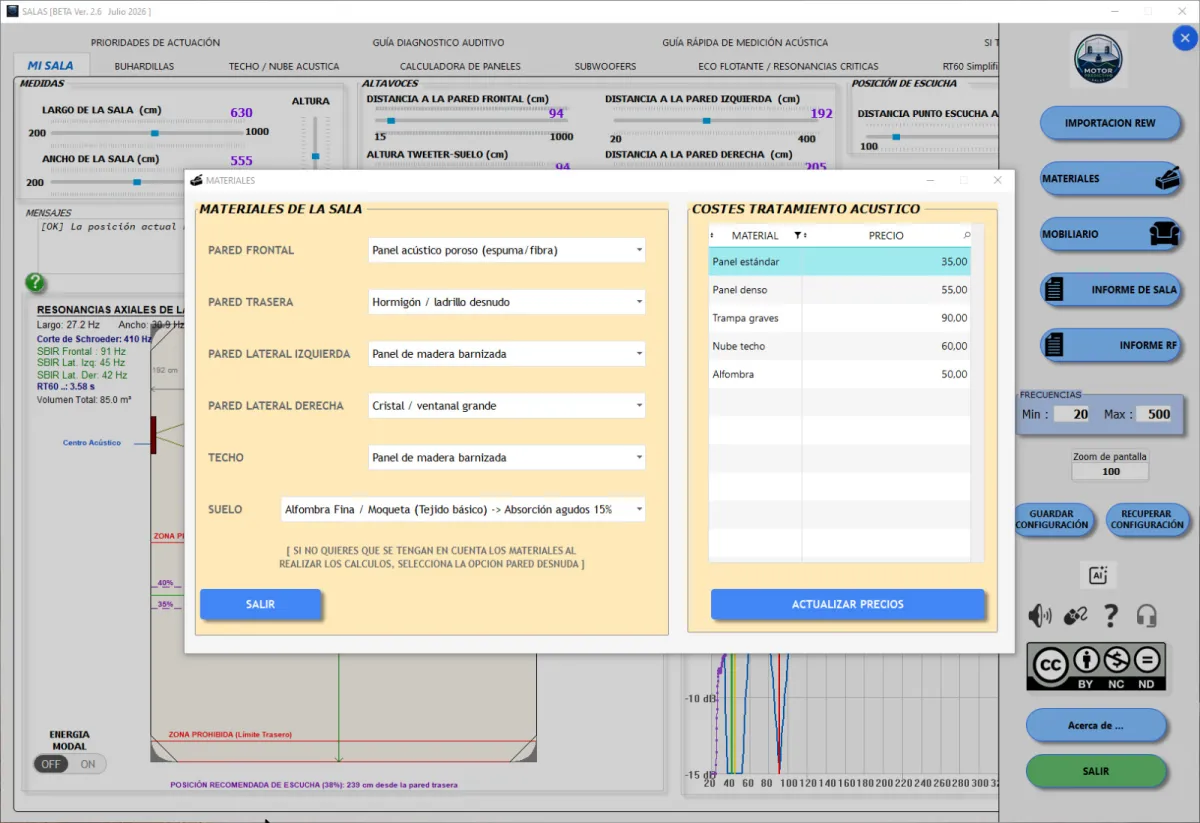Open help with the question mark icon
1200x823 pixels.
tap(1111, 616)
